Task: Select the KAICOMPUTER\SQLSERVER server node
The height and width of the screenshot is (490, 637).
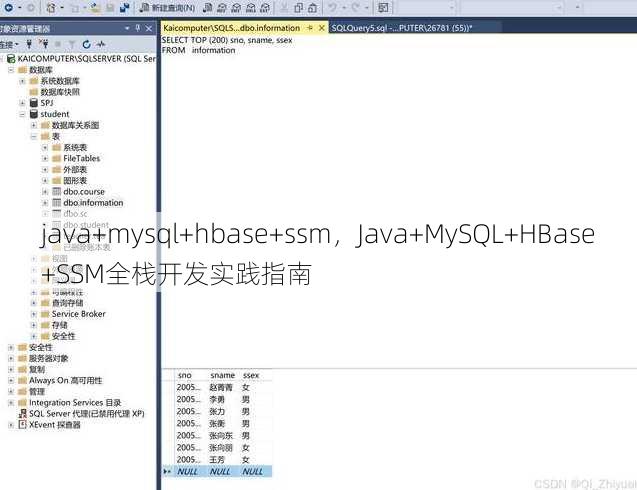Action: coord(87,59)
